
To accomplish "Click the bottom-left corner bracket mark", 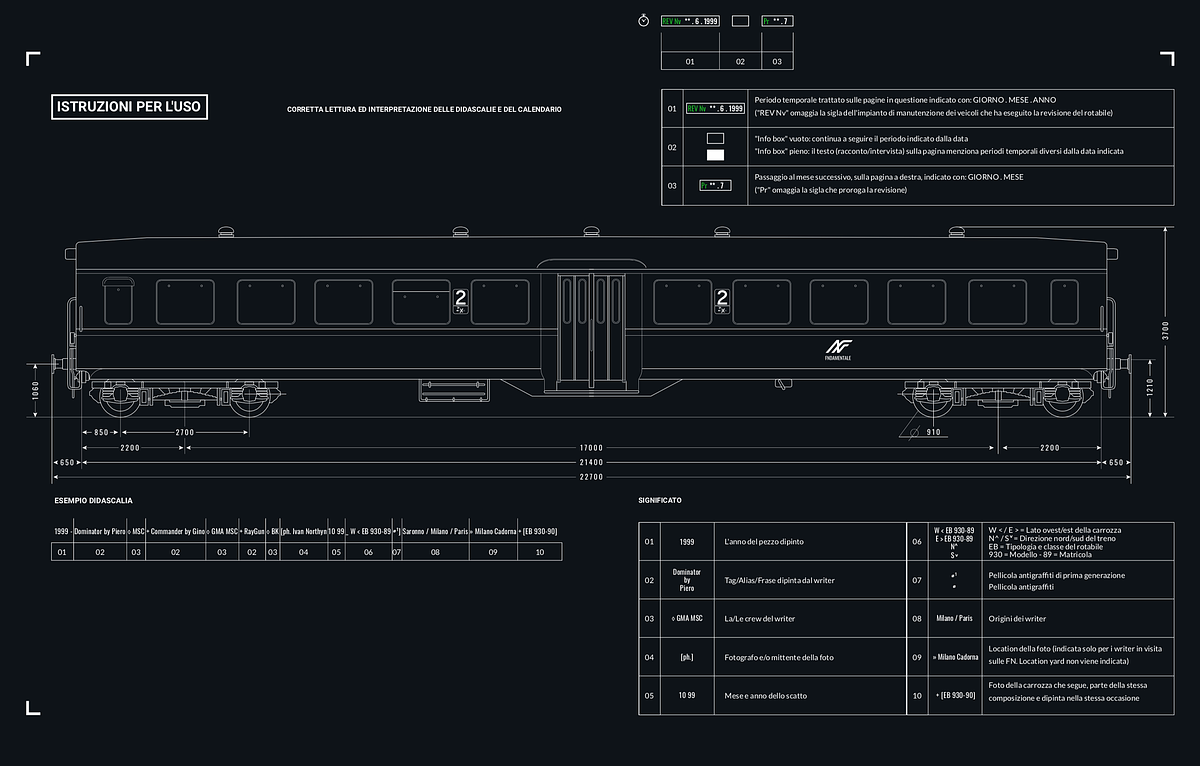I will click(33, 708).
